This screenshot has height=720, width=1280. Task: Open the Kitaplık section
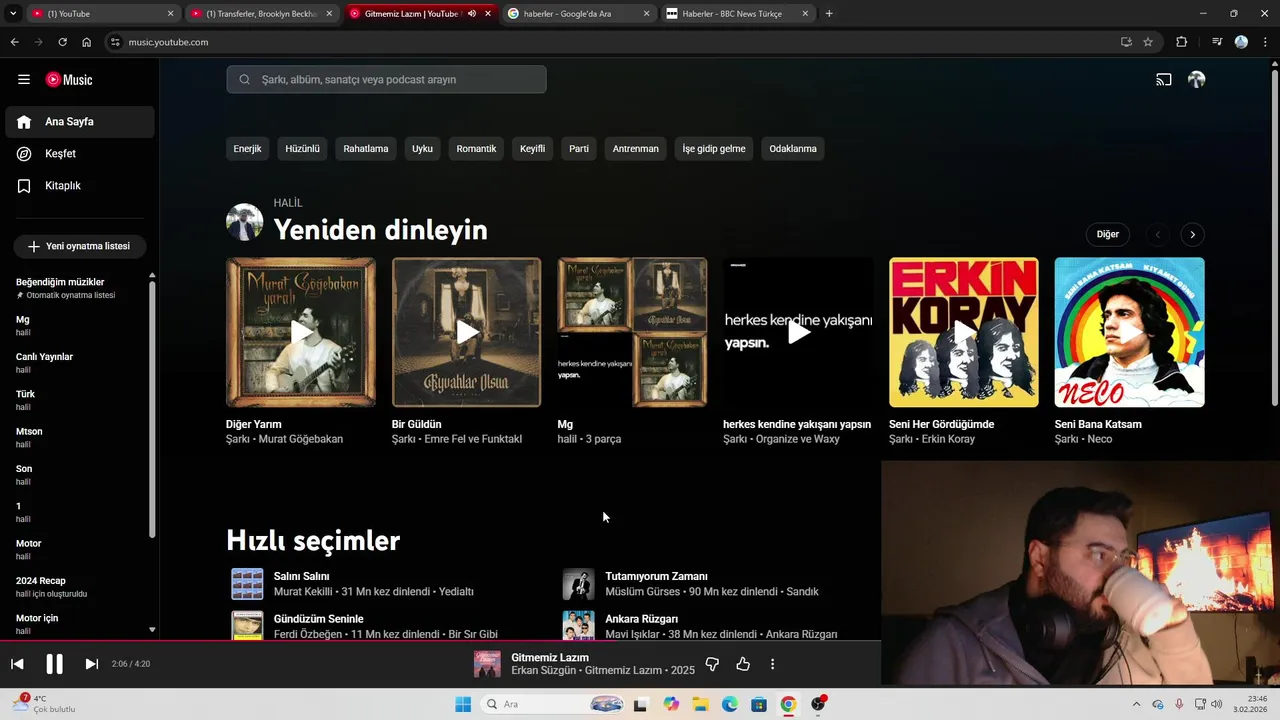point(80,186)
